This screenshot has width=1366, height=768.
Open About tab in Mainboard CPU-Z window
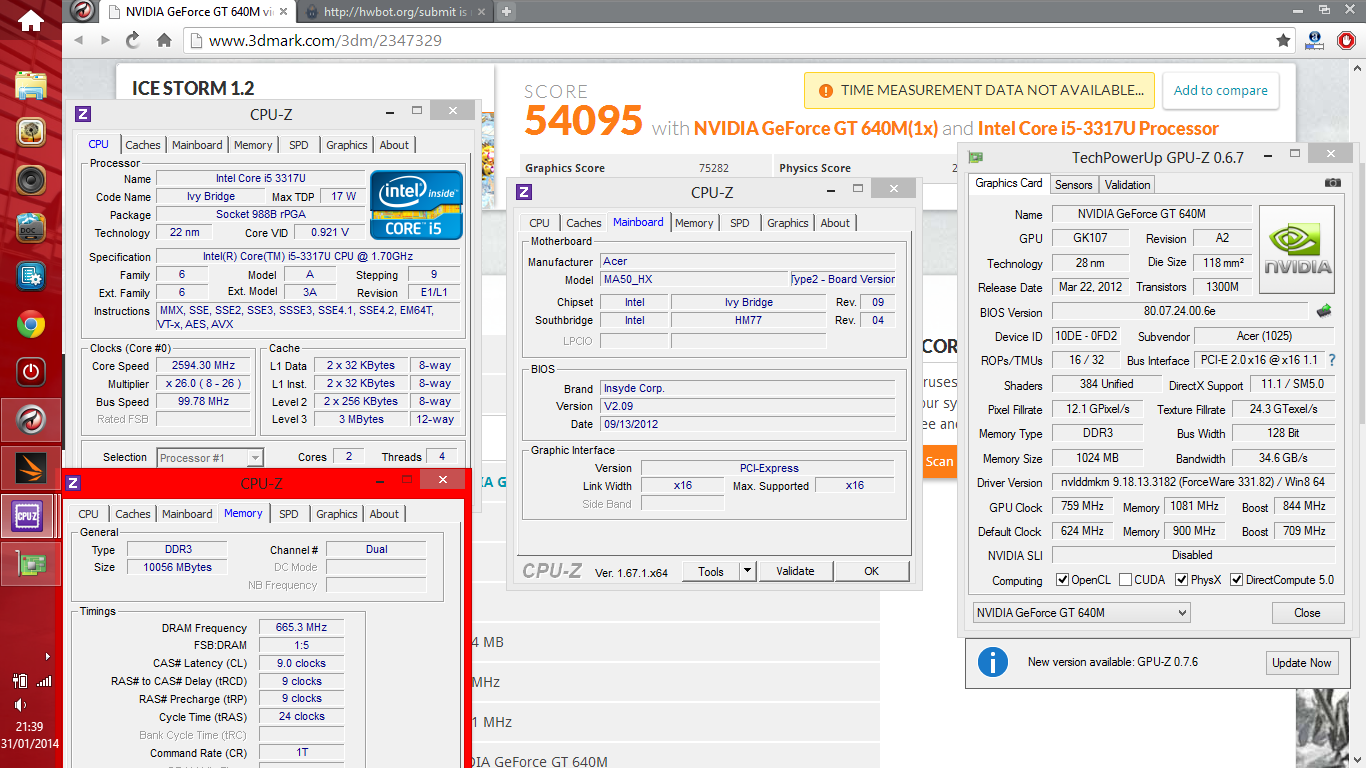pyautogui.click(x=835, y=223)
